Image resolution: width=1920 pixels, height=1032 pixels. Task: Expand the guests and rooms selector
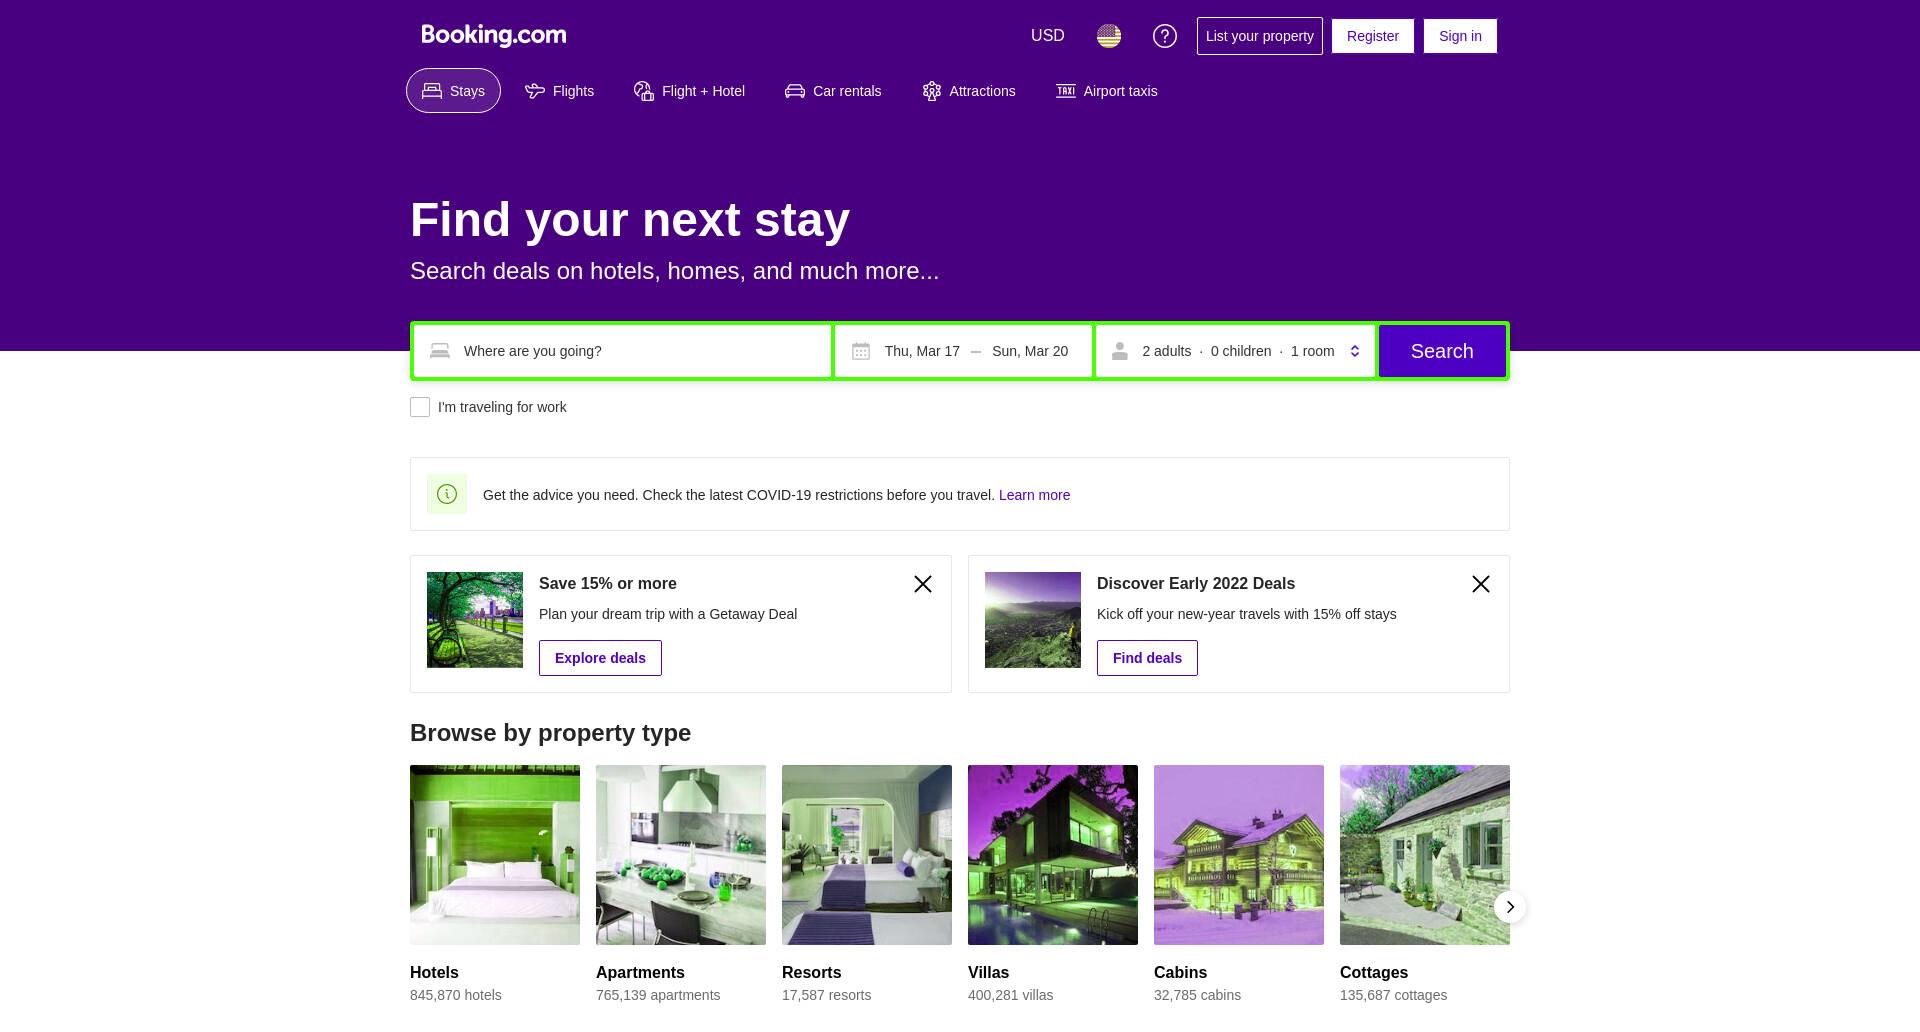tap(1235, 351)
